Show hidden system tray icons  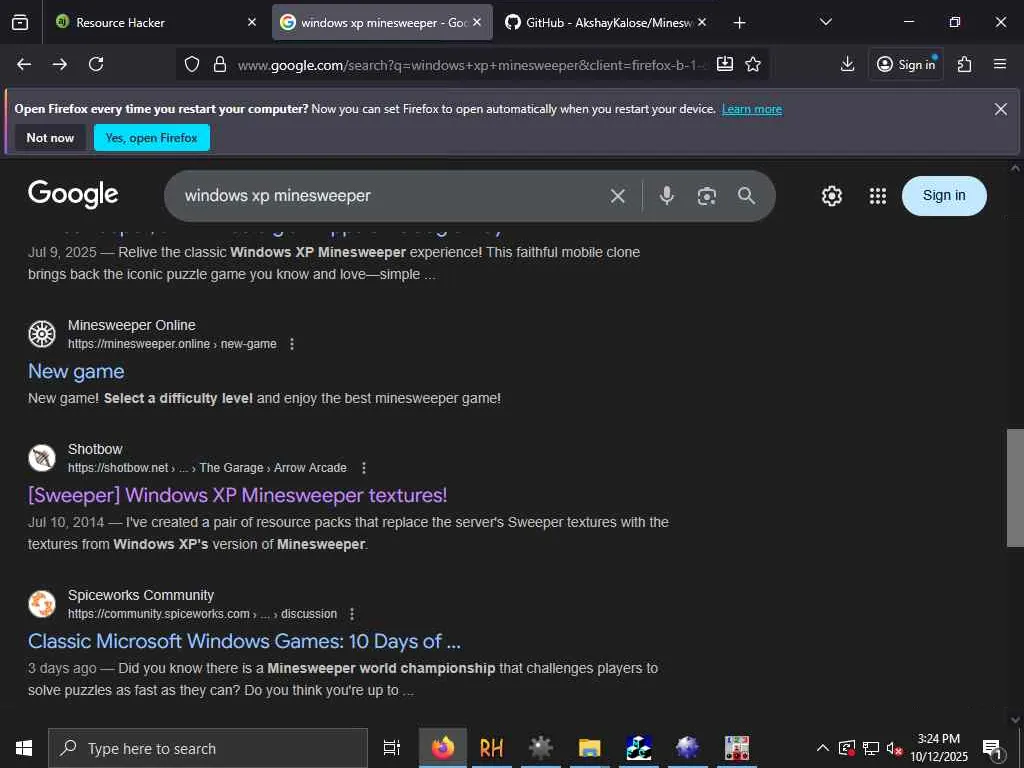[x=823, y=748]
